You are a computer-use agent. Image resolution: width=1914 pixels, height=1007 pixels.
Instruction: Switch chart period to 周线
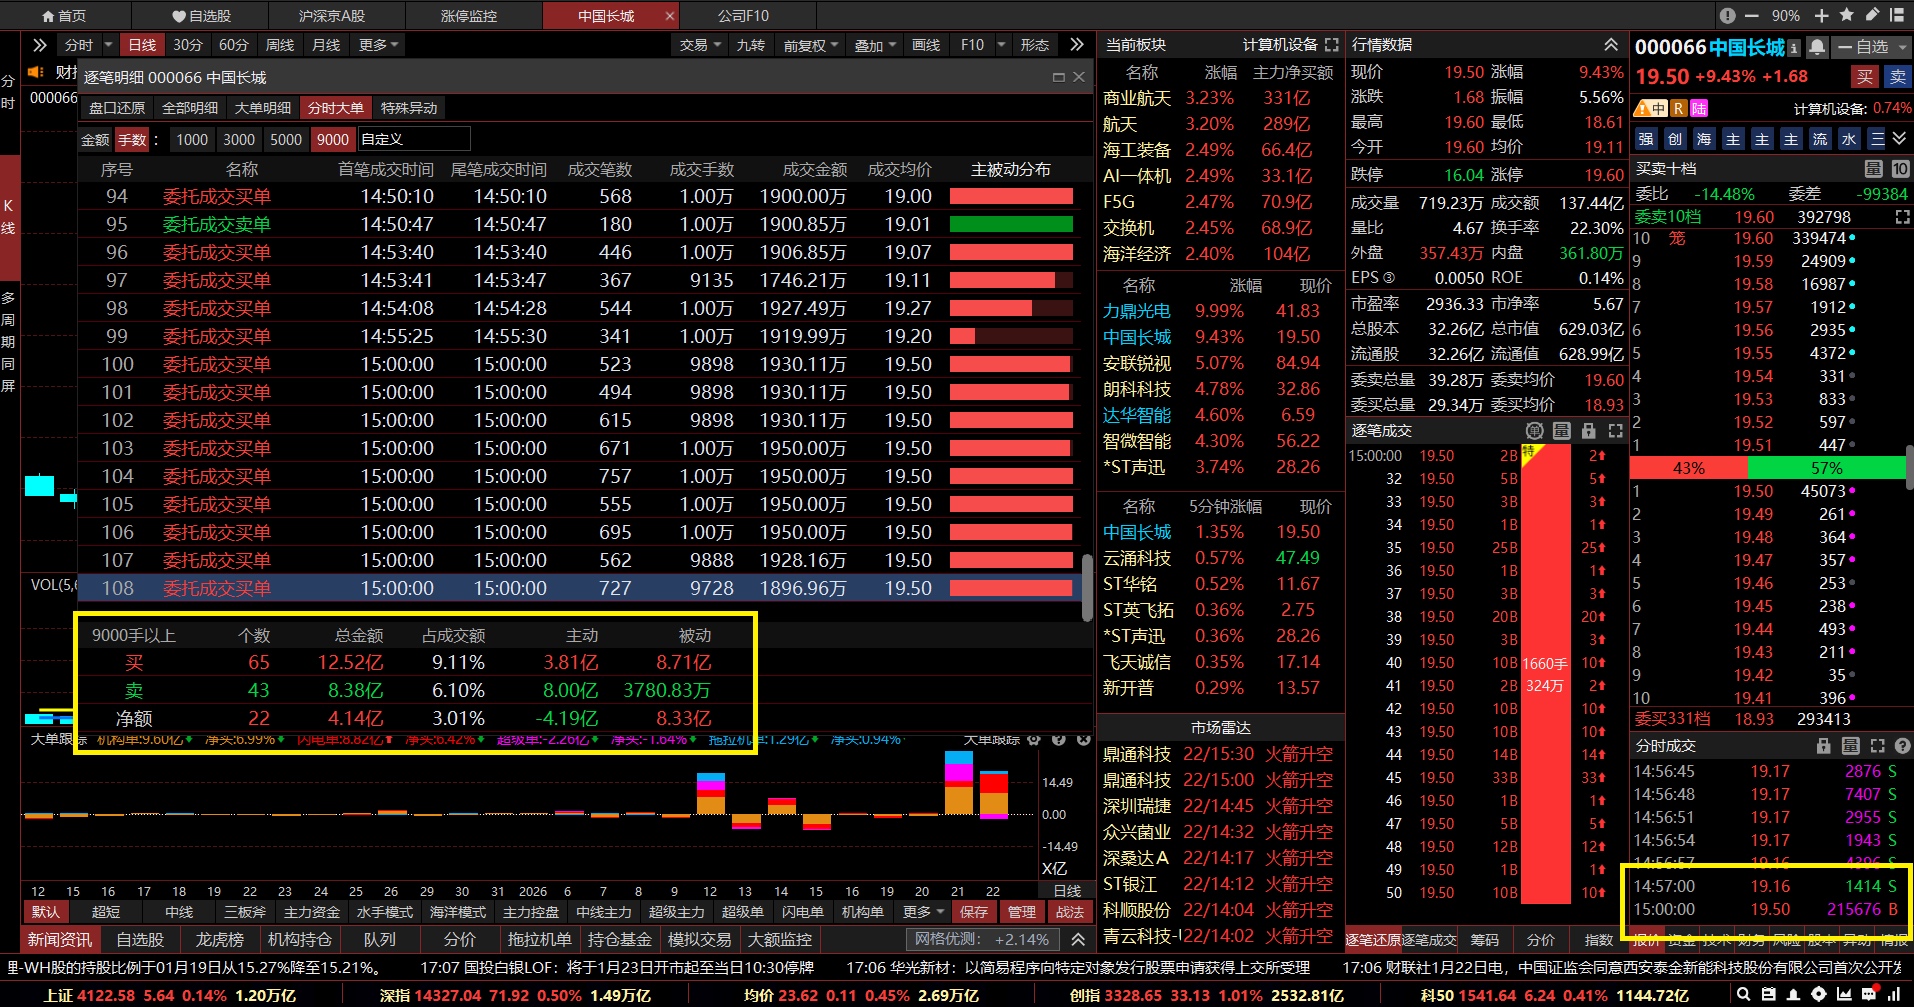point(280,45)
